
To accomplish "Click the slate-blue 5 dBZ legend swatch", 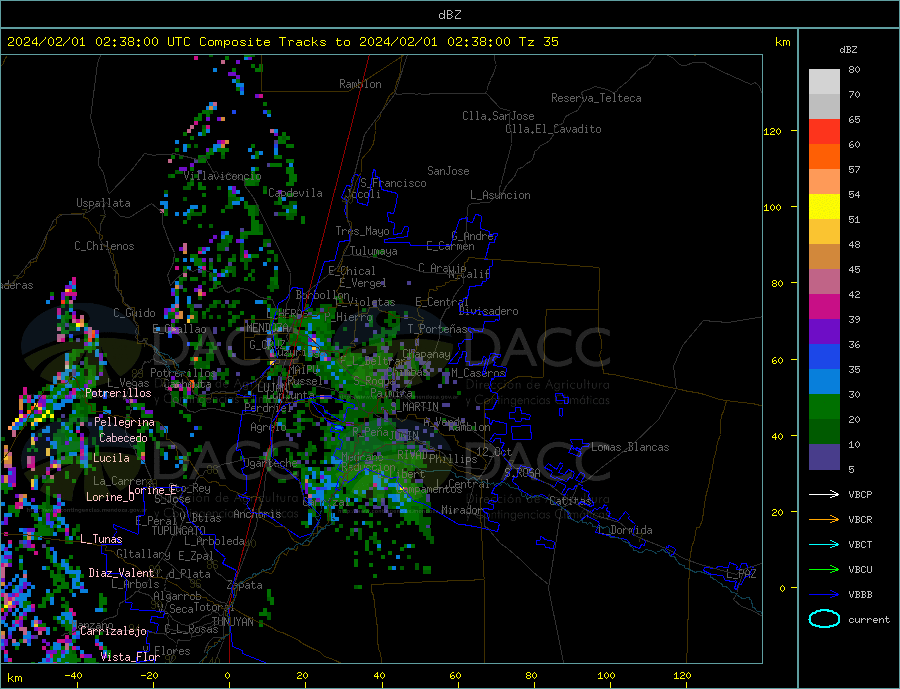I will pos(824,456).
